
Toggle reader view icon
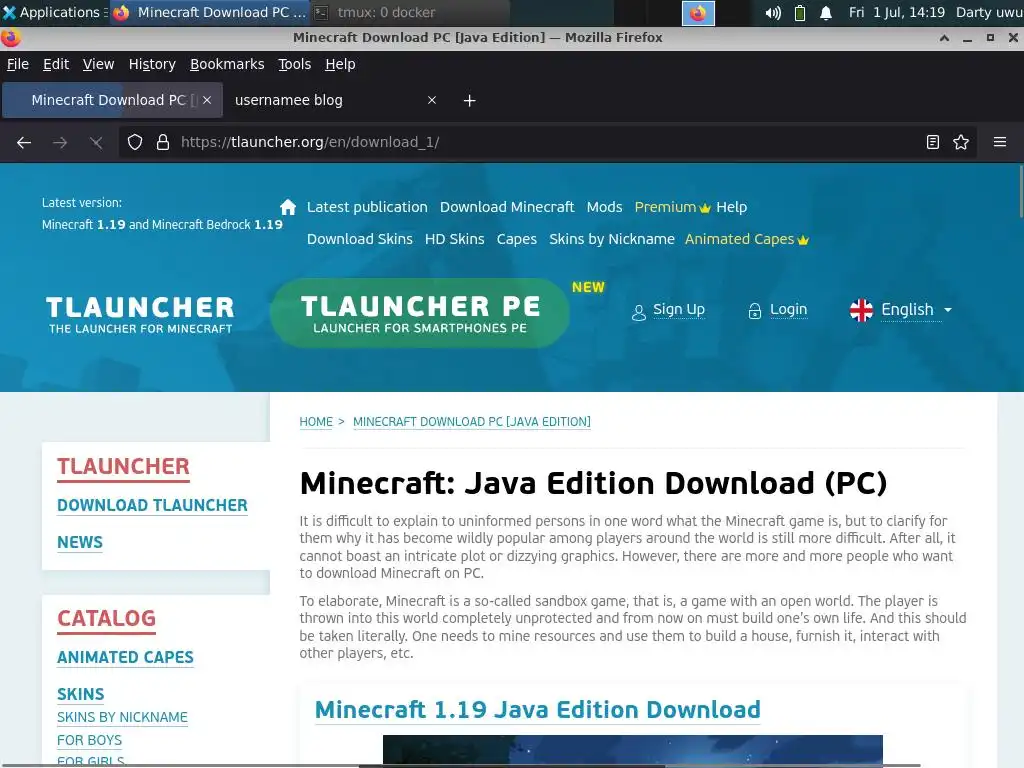coord(933,142)
